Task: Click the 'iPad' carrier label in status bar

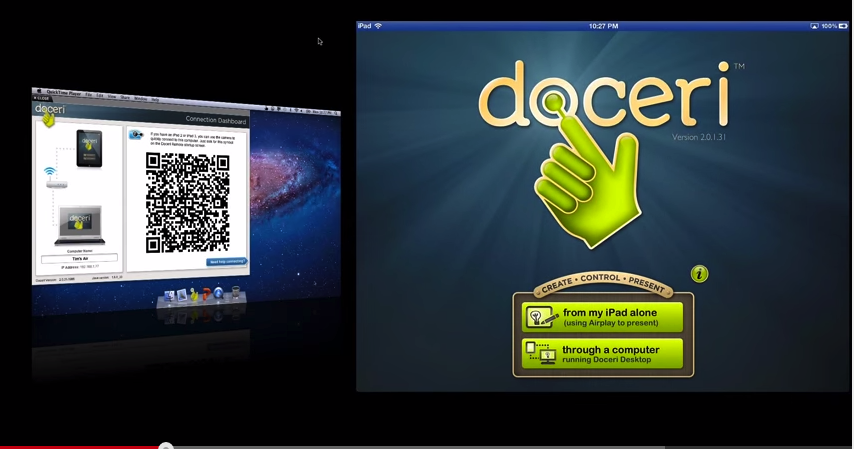Action: coord(364,26)
